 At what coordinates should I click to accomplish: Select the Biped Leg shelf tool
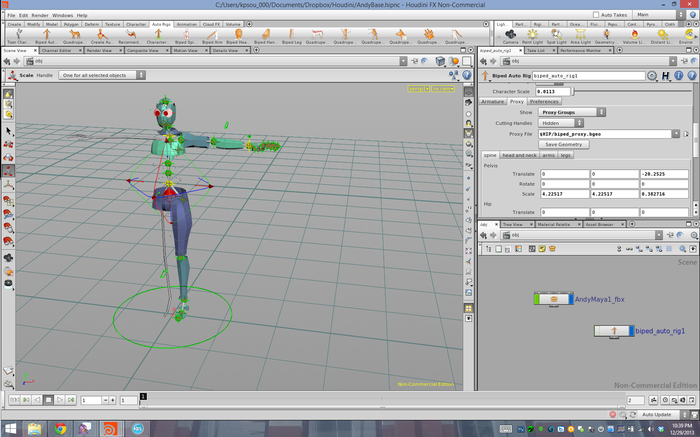(292, 36)
